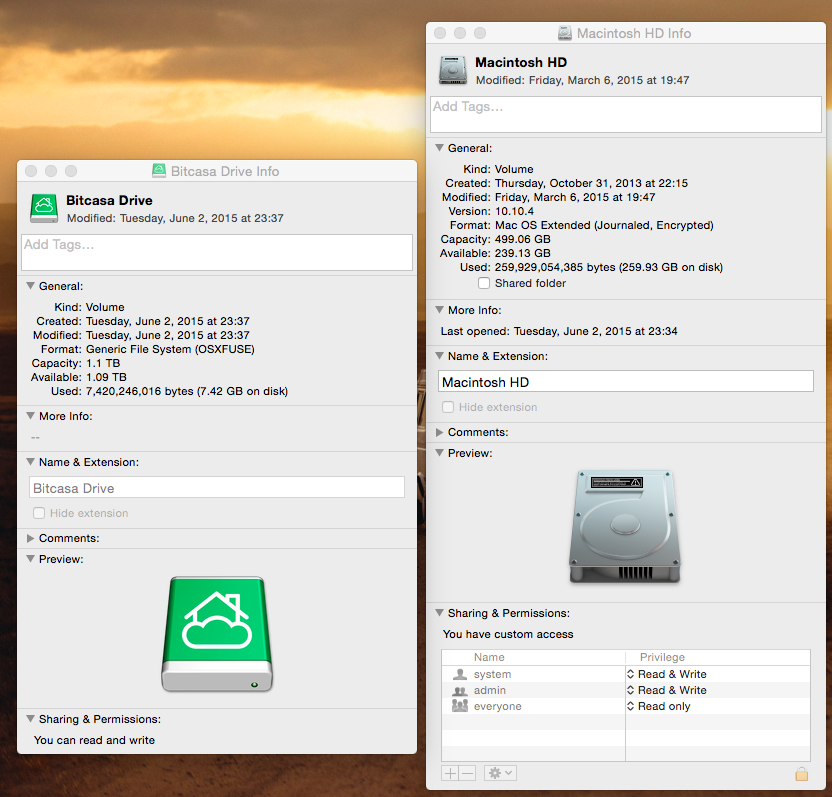
Task: Click the Bitcasa title bar proxy icon
Action: click(x=159, y=170)
